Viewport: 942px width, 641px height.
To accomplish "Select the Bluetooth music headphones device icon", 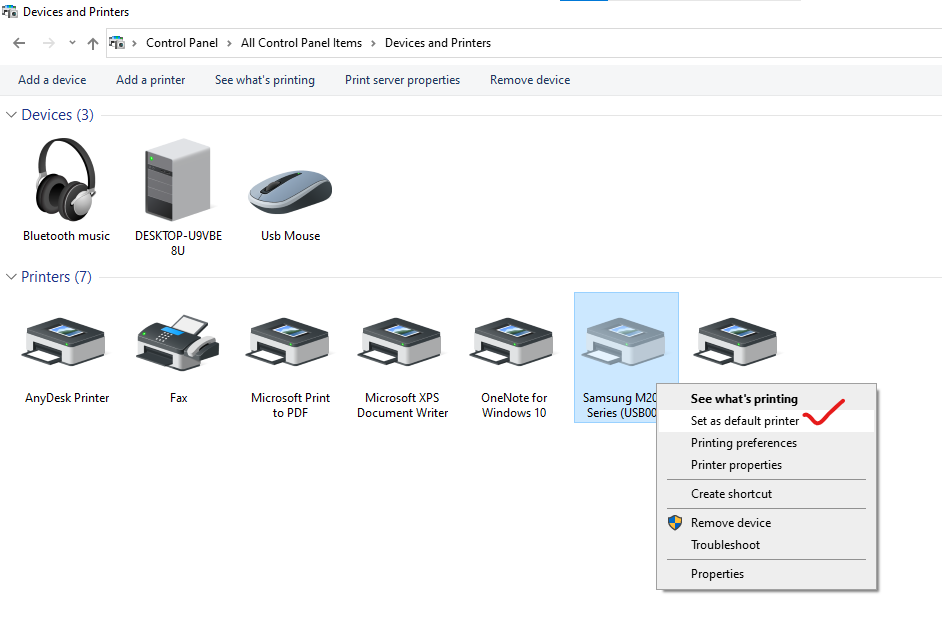I will [65, 179].
